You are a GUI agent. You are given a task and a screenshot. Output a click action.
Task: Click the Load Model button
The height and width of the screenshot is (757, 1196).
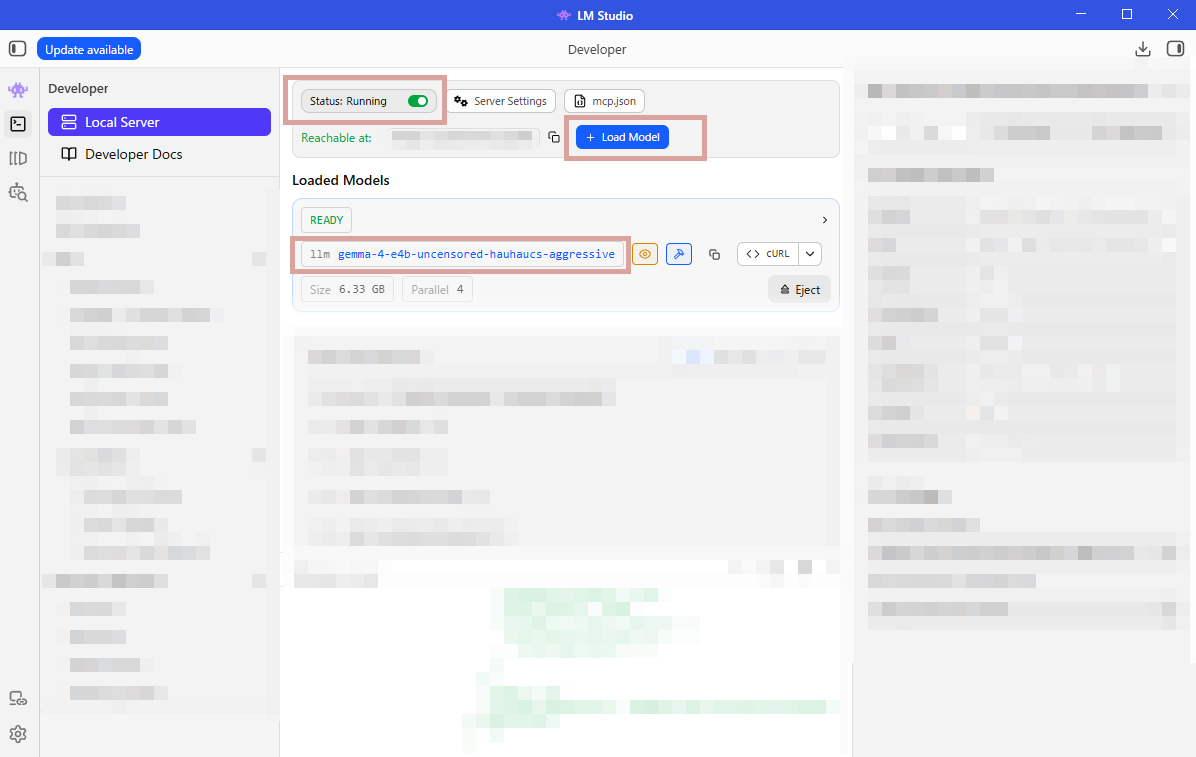point(622,137)
